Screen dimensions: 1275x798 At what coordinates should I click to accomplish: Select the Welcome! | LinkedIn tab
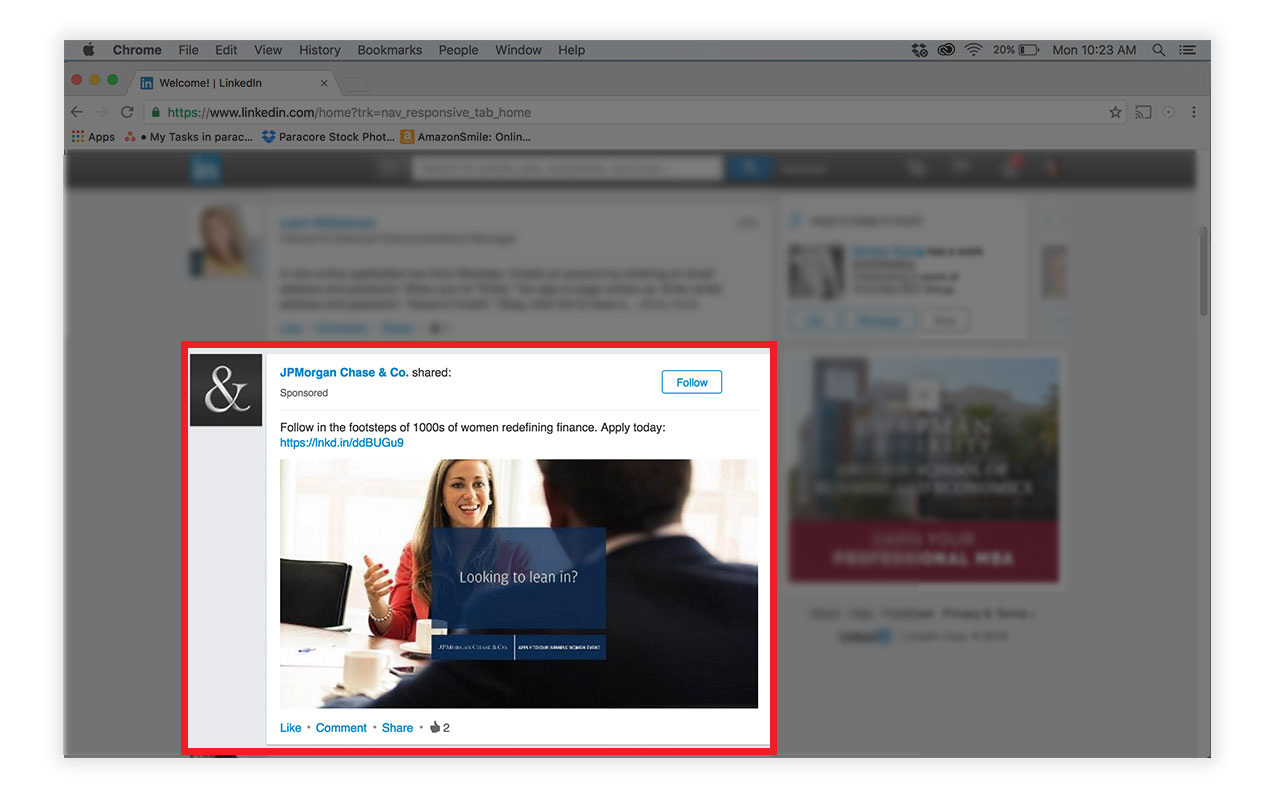[235, 82]
